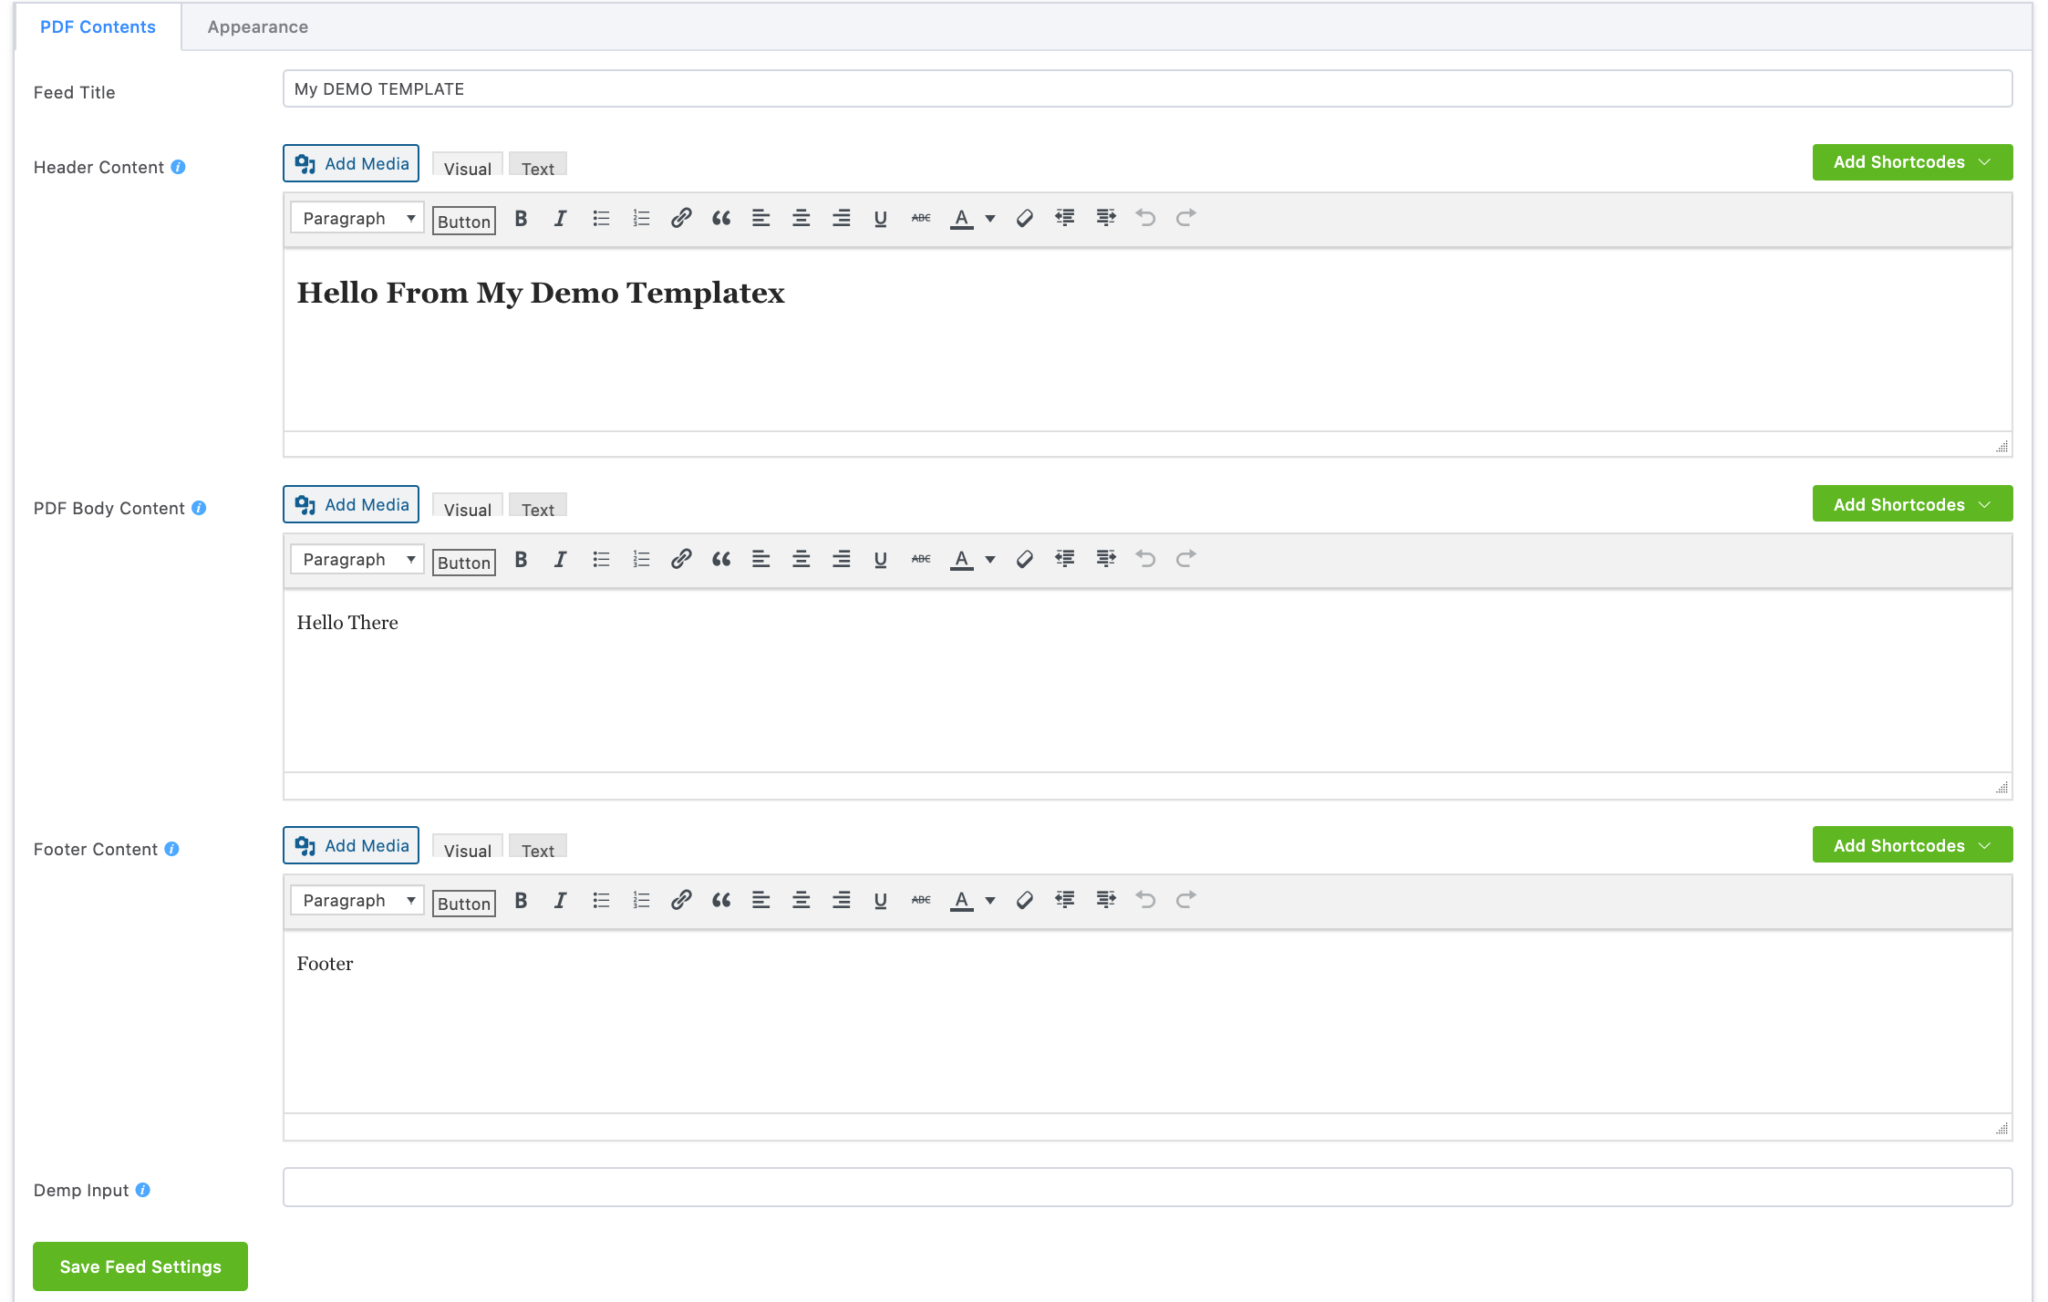Open the Paragraph style dropdown in Header Content
Image resolution: width=2048 pixels, height=1302 pixels.
356,218
